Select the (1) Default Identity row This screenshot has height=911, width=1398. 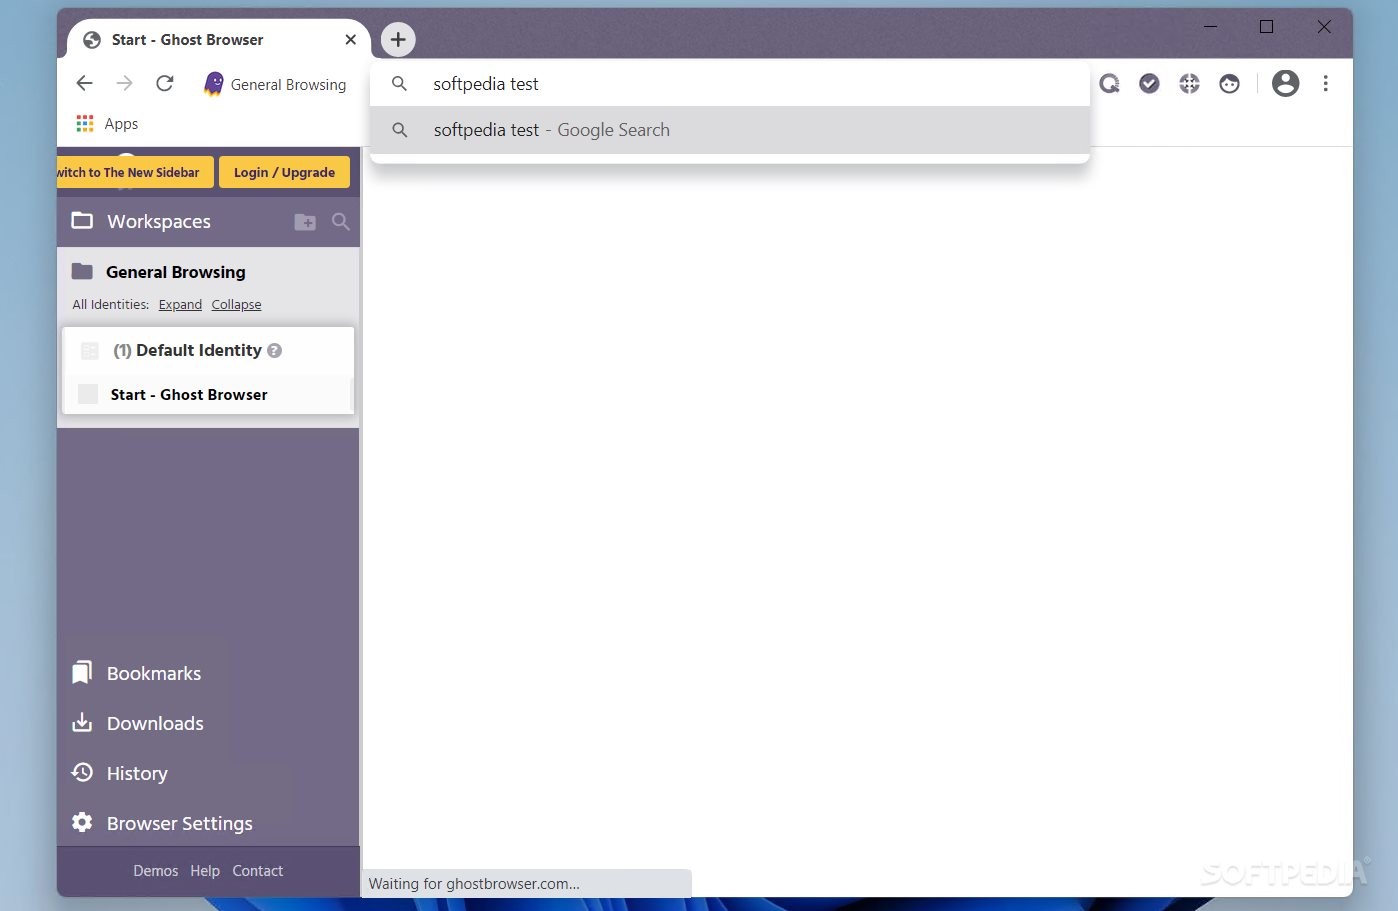[x=208, y=351]
